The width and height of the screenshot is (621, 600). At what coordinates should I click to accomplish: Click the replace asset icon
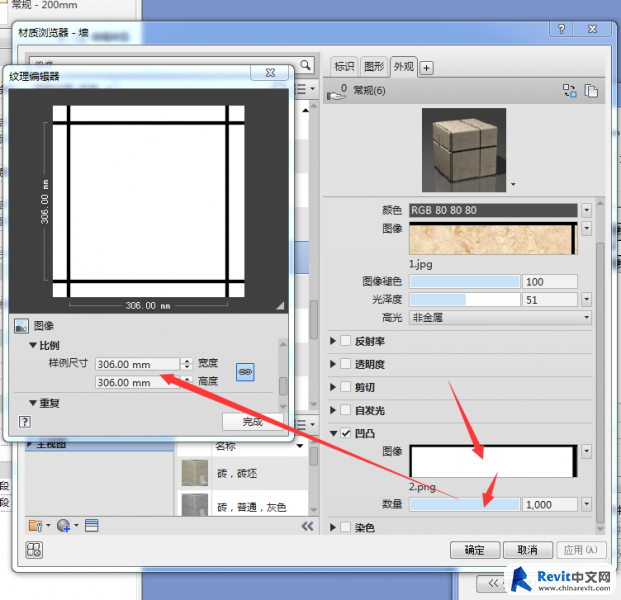[x=570, y=90]
